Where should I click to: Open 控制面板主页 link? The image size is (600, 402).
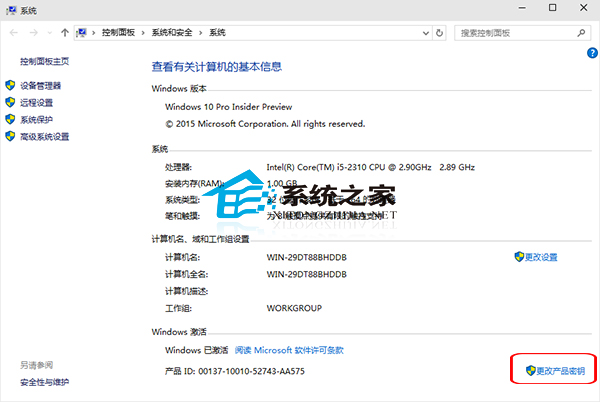pos(44,62)
